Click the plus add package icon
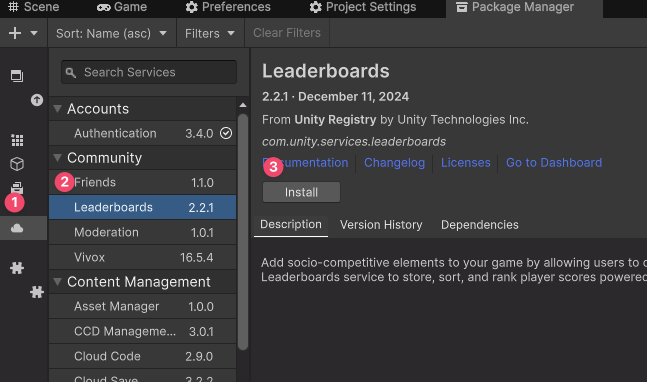Screen dimensions: 647x382 click(x=15, y=33)
